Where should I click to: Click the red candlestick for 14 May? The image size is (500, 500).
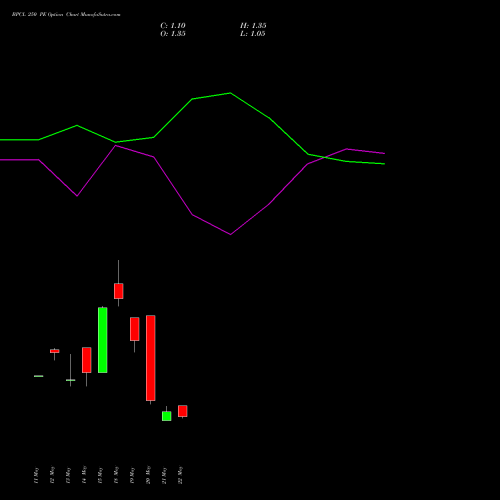coord(87,360)
